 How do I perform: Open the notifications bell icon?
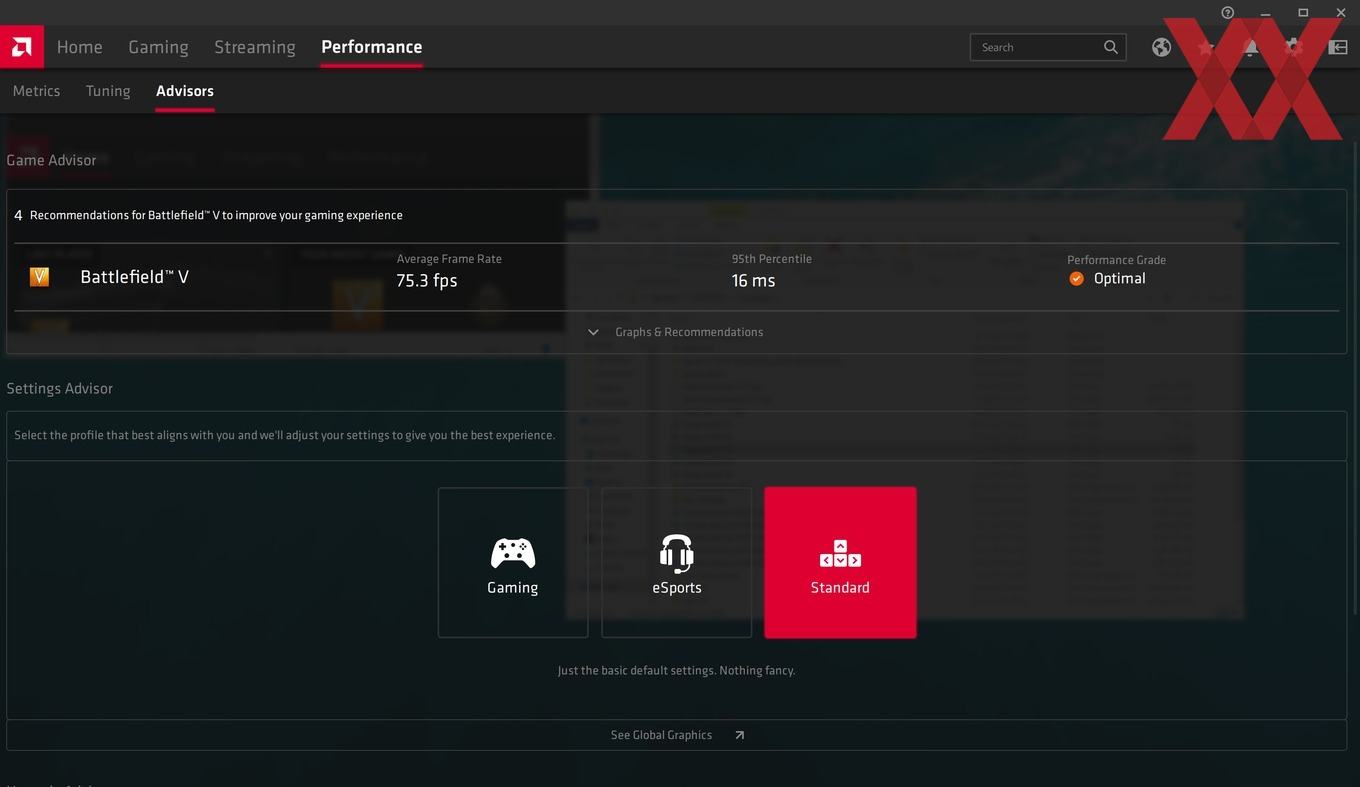coord(1250,47)
